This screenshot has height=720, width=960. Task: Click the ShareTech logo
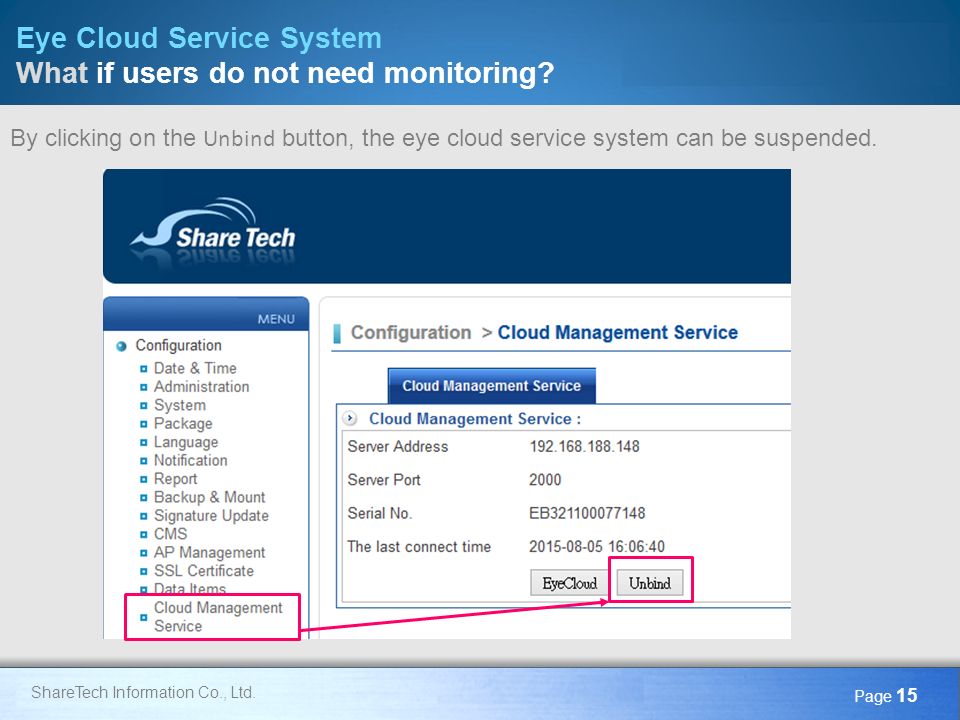pyautogui.click(x=214, y=233)
